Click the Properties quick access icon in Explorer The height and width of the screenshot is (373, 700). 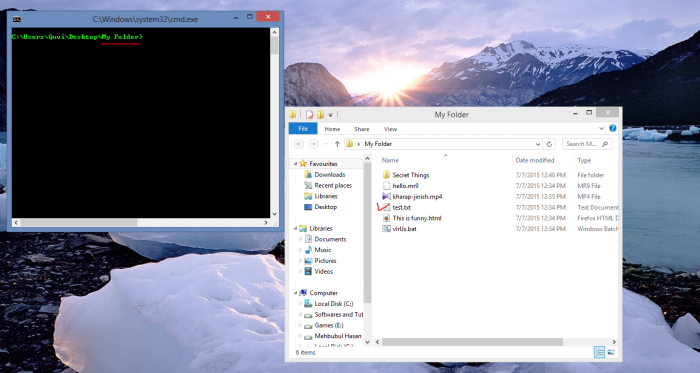click(310, 115)
